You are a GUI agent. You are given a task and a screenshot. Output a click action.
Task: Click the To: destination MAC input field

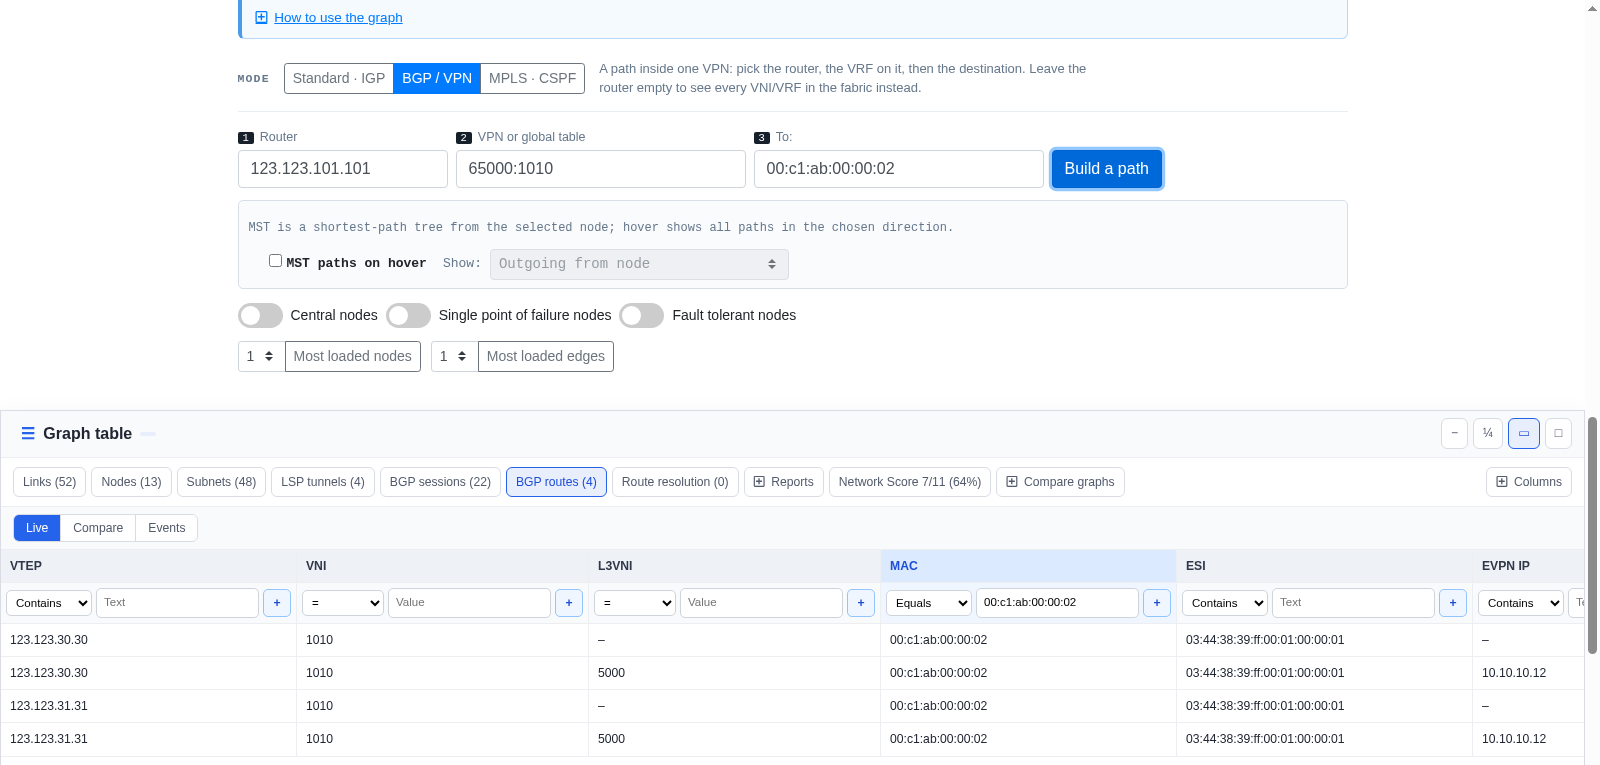click(899, 169)
